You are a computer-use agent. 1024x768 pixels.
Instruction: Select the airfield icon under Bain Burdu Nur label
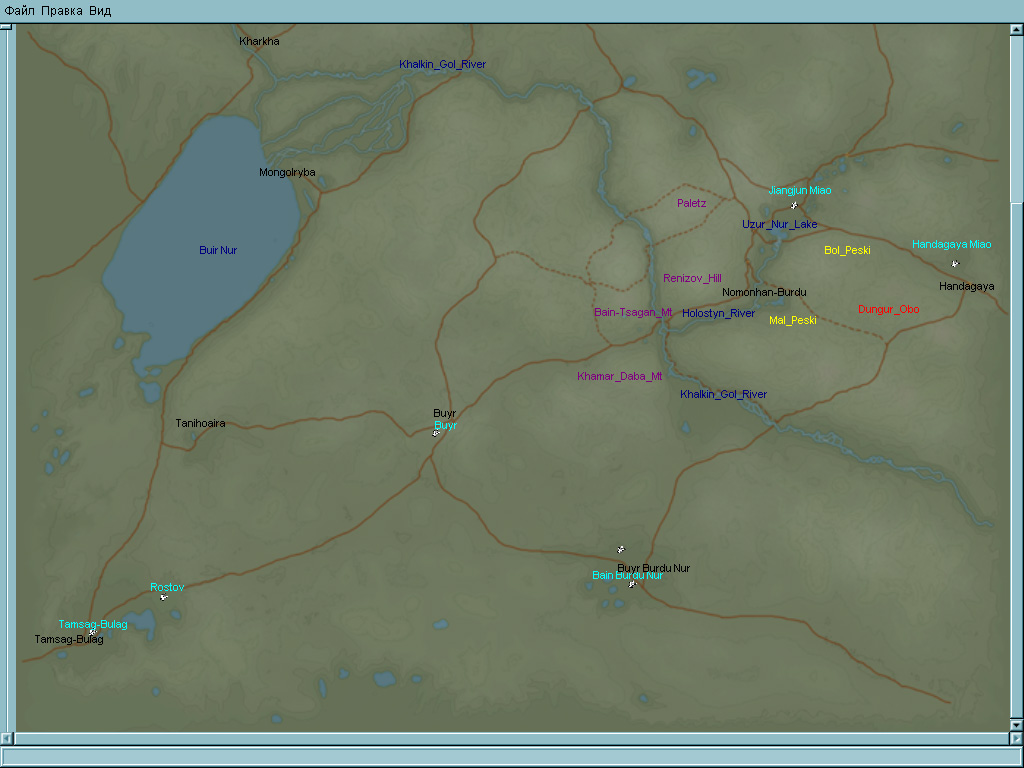tap(632, 584)
